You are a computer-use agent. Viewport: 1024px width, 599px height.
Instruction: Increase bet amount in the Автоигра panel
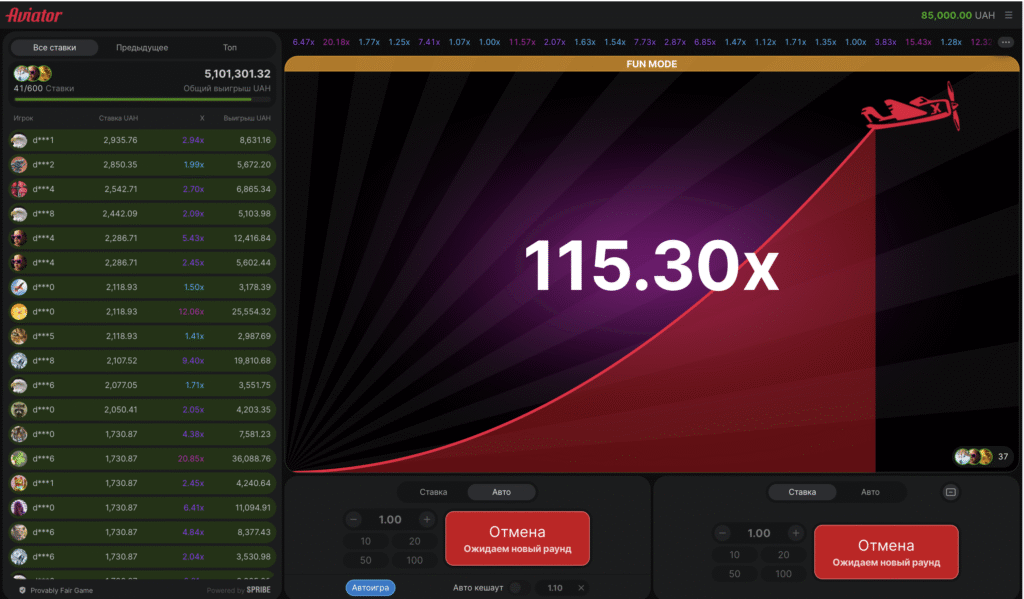[x=426, y=519]
